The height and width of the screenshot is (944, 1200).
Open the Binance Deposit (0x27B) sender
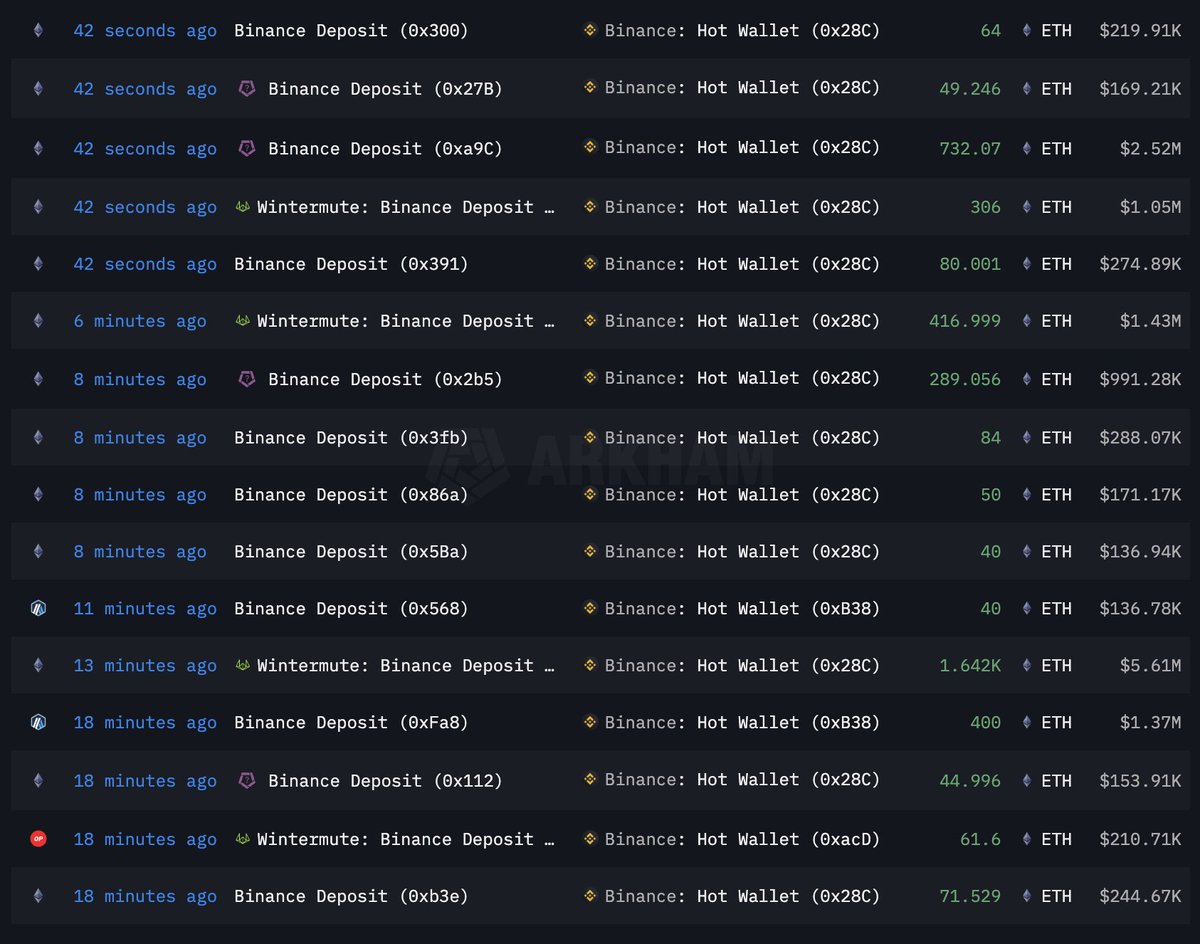(385, 89)
